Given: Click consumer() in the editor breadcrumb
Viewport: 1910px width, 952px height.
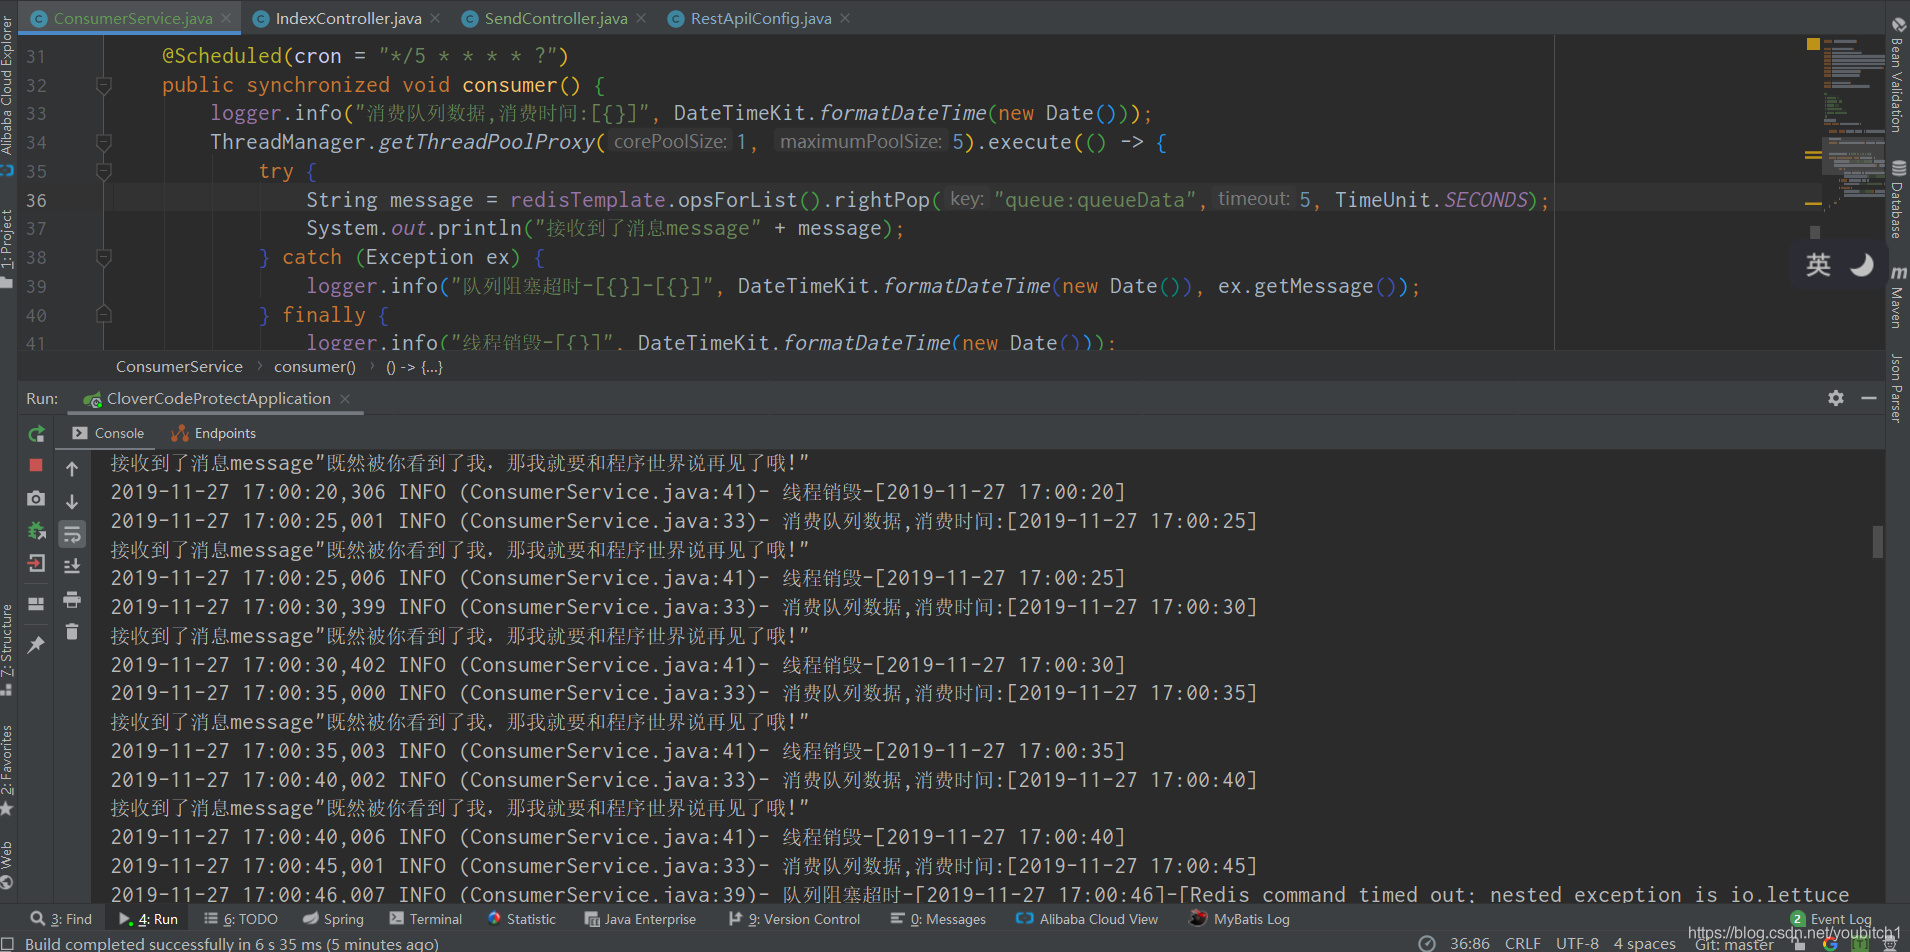Looking at the screenshot, I should click(315, 367).
